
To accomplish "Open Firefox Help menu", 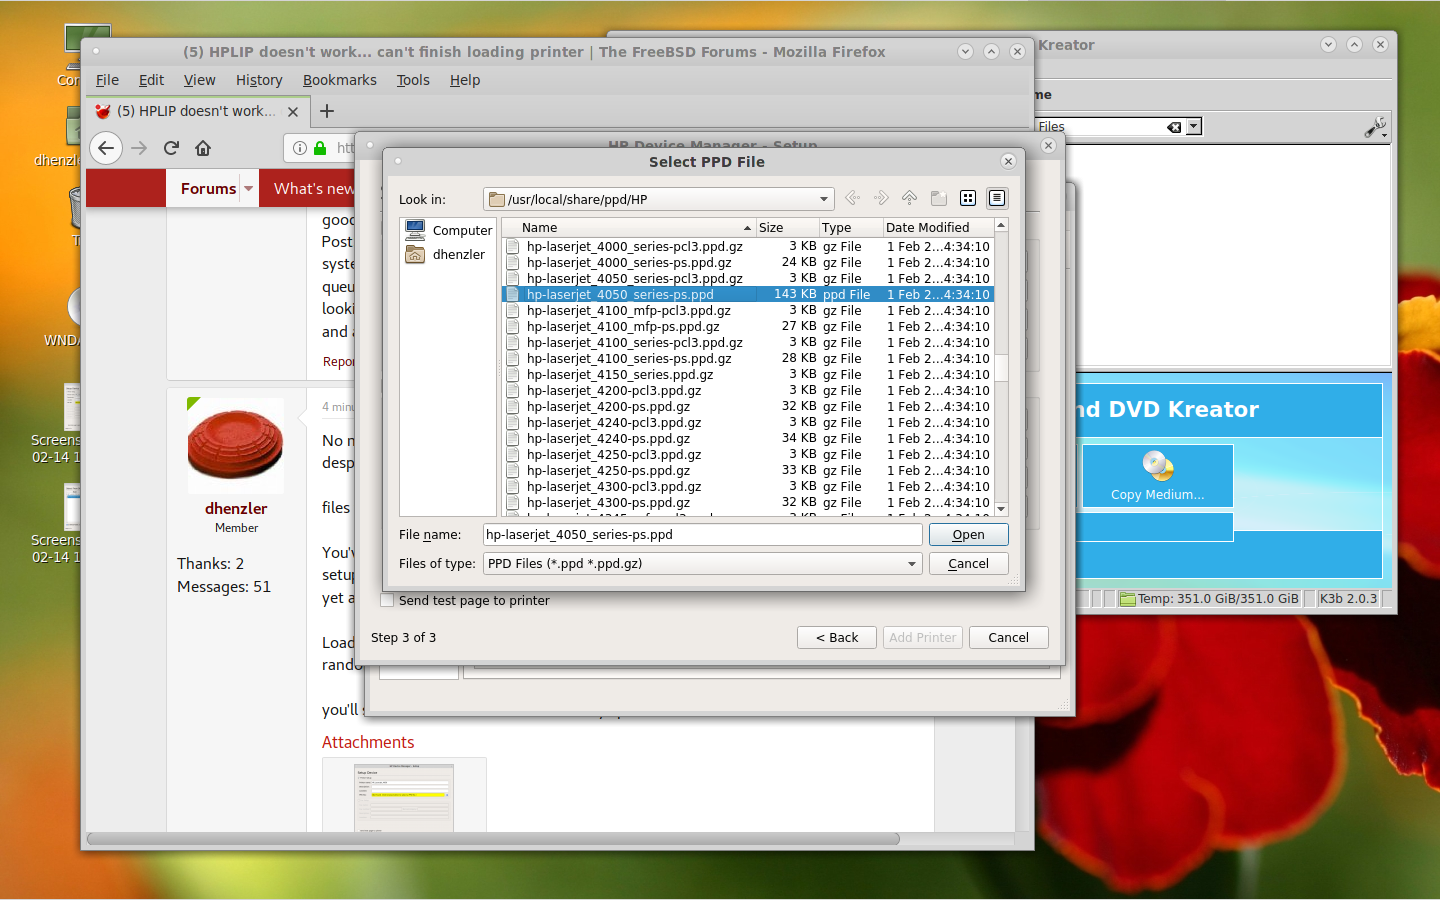I will 465,80.
